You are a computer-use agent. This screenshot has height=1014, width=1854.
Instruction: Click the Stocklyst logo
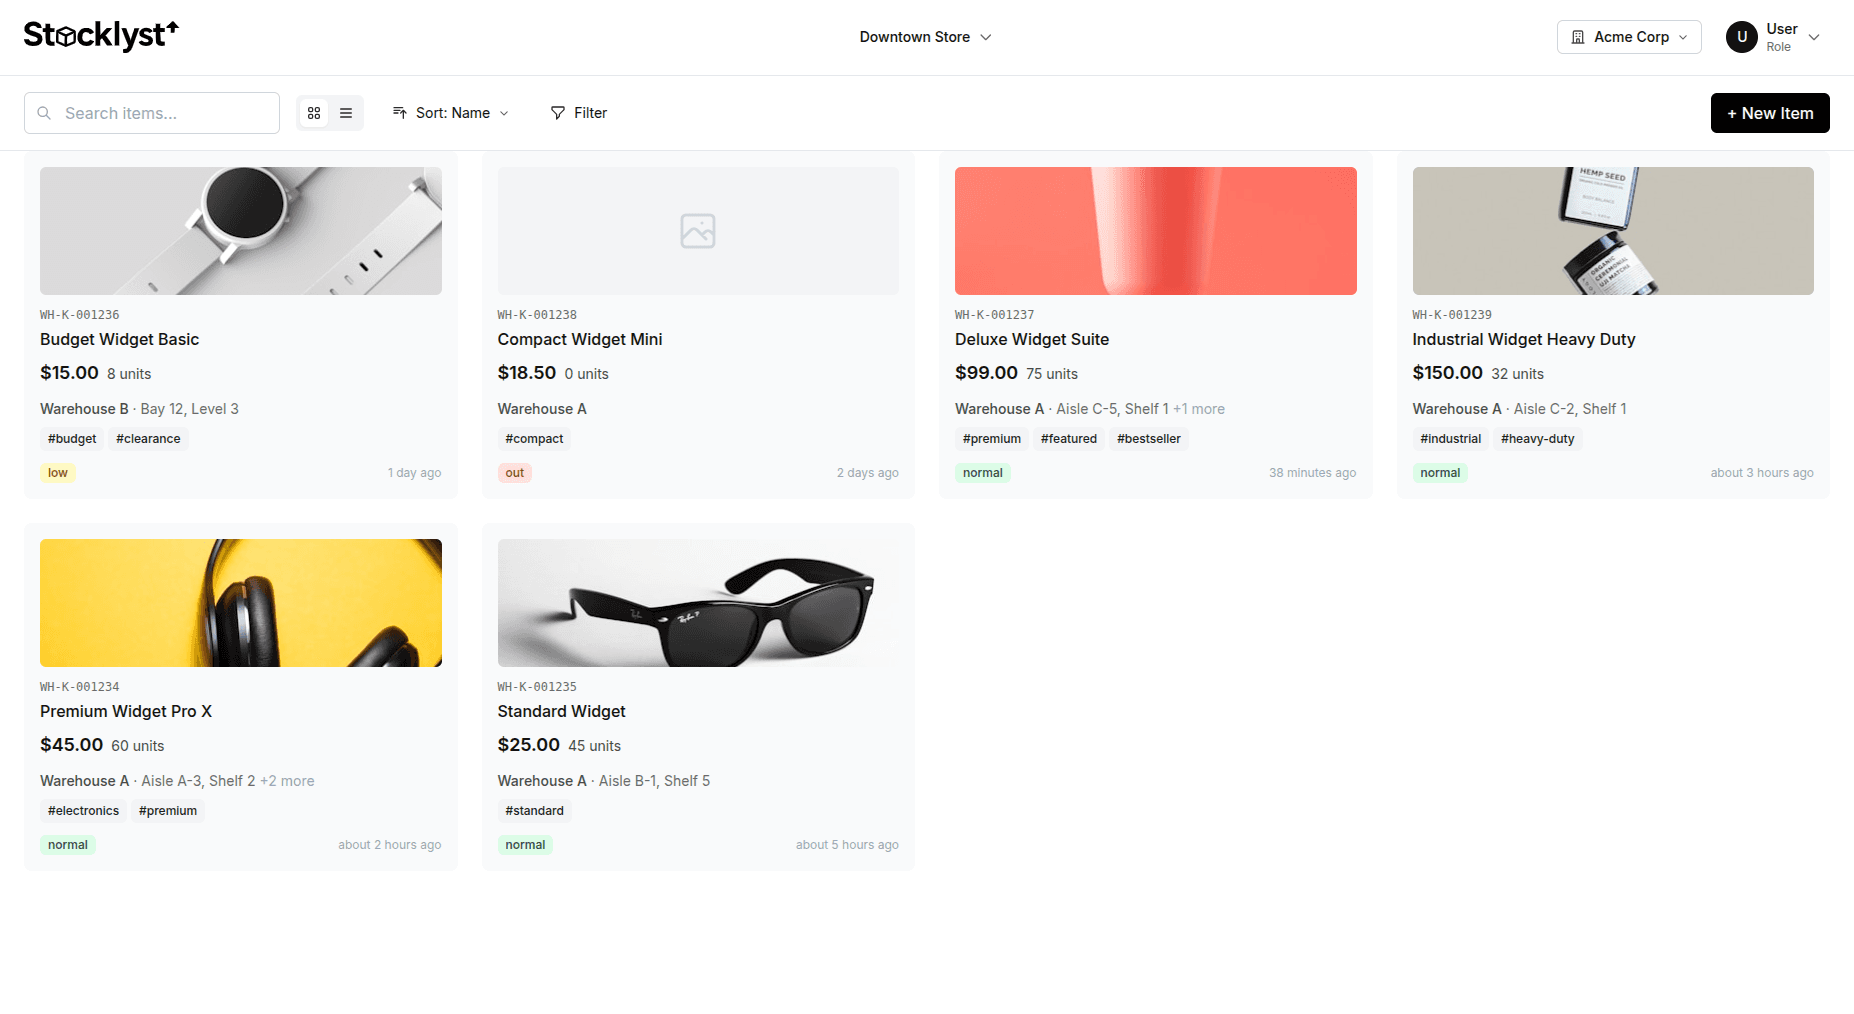[101, 35]
